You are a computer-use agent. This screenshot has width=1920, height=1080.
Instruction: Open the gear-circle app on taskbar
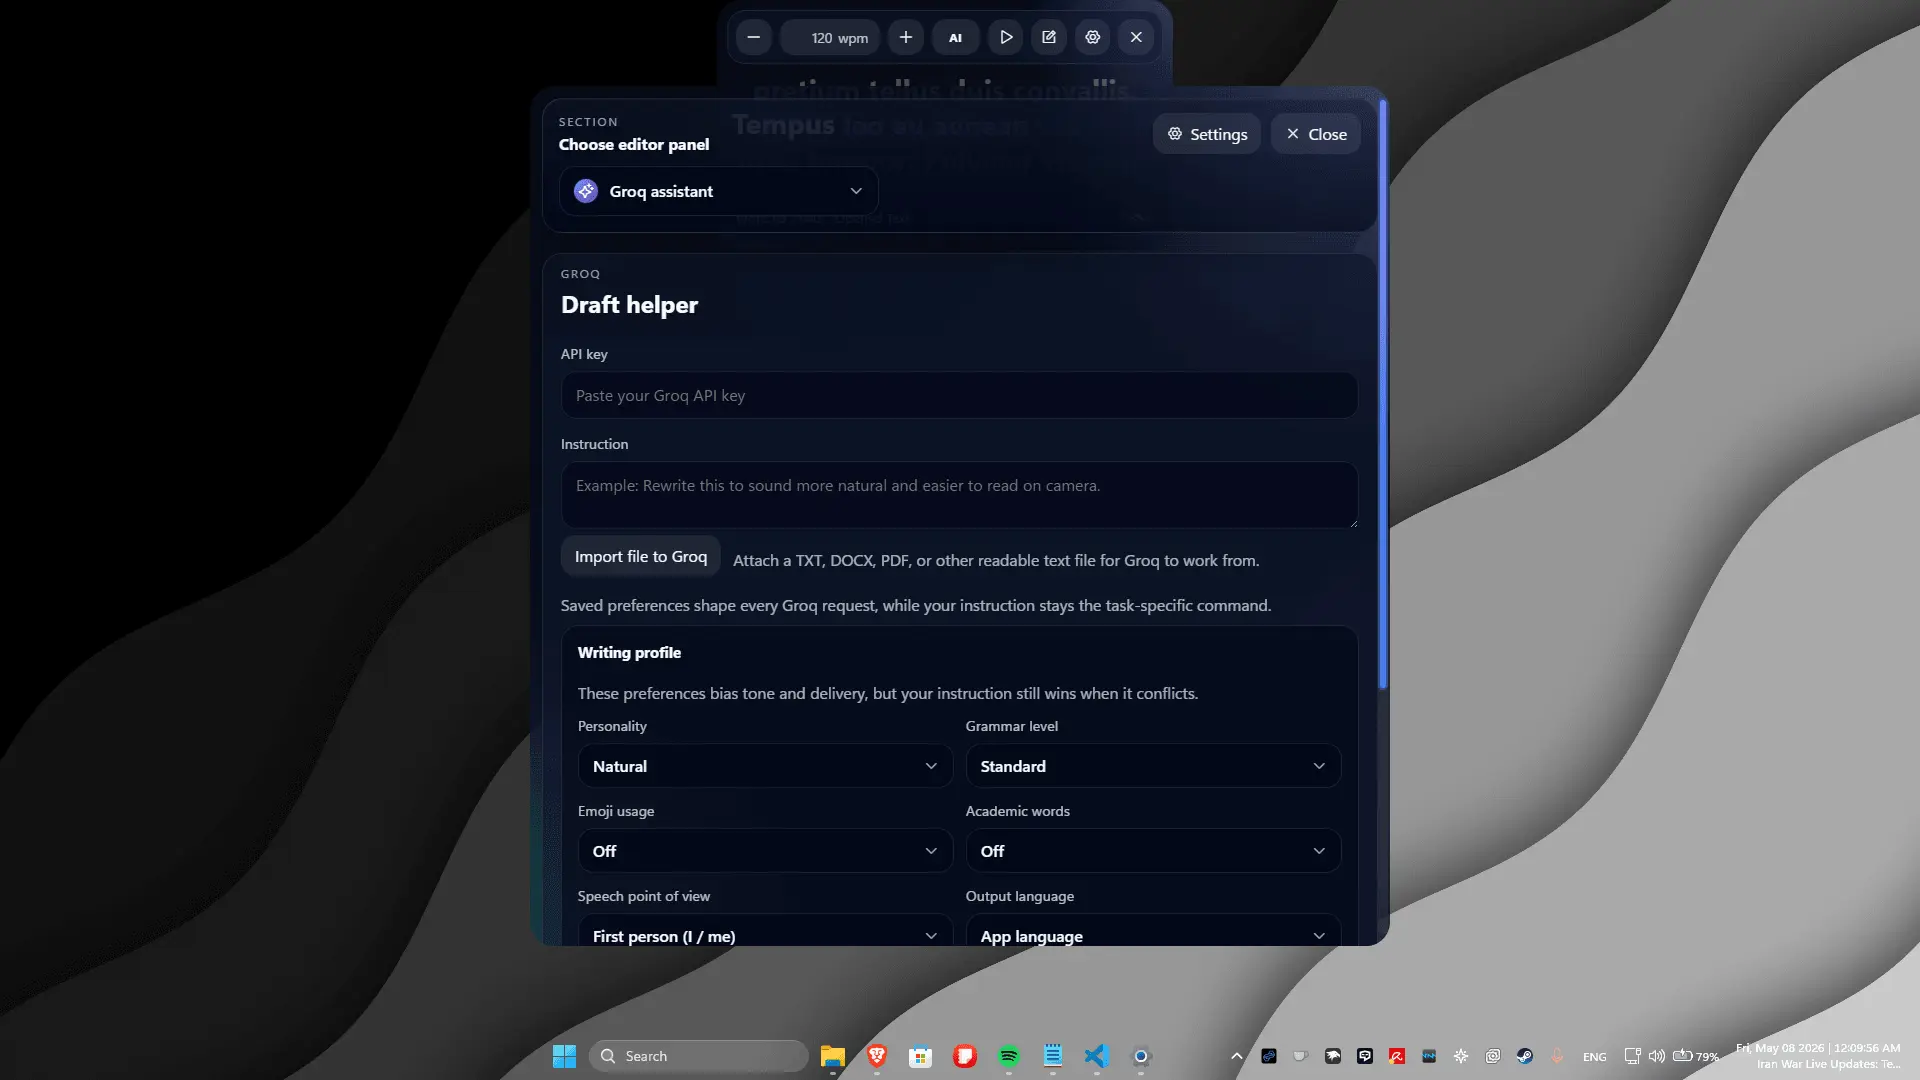1141,1056
